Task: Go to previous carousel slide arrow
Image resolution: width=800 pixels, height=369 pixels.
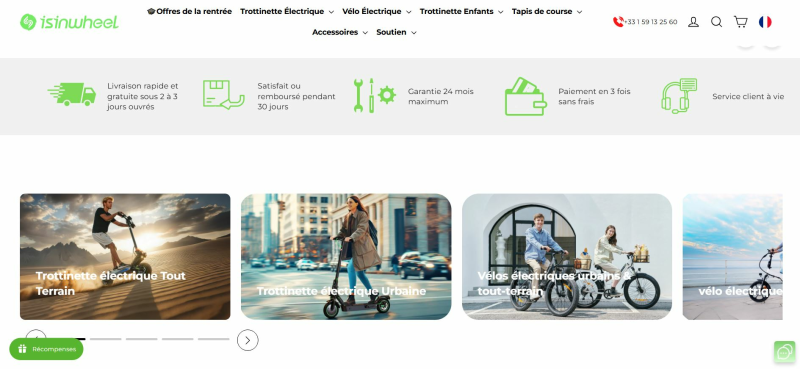Action: tap(36, 334)
